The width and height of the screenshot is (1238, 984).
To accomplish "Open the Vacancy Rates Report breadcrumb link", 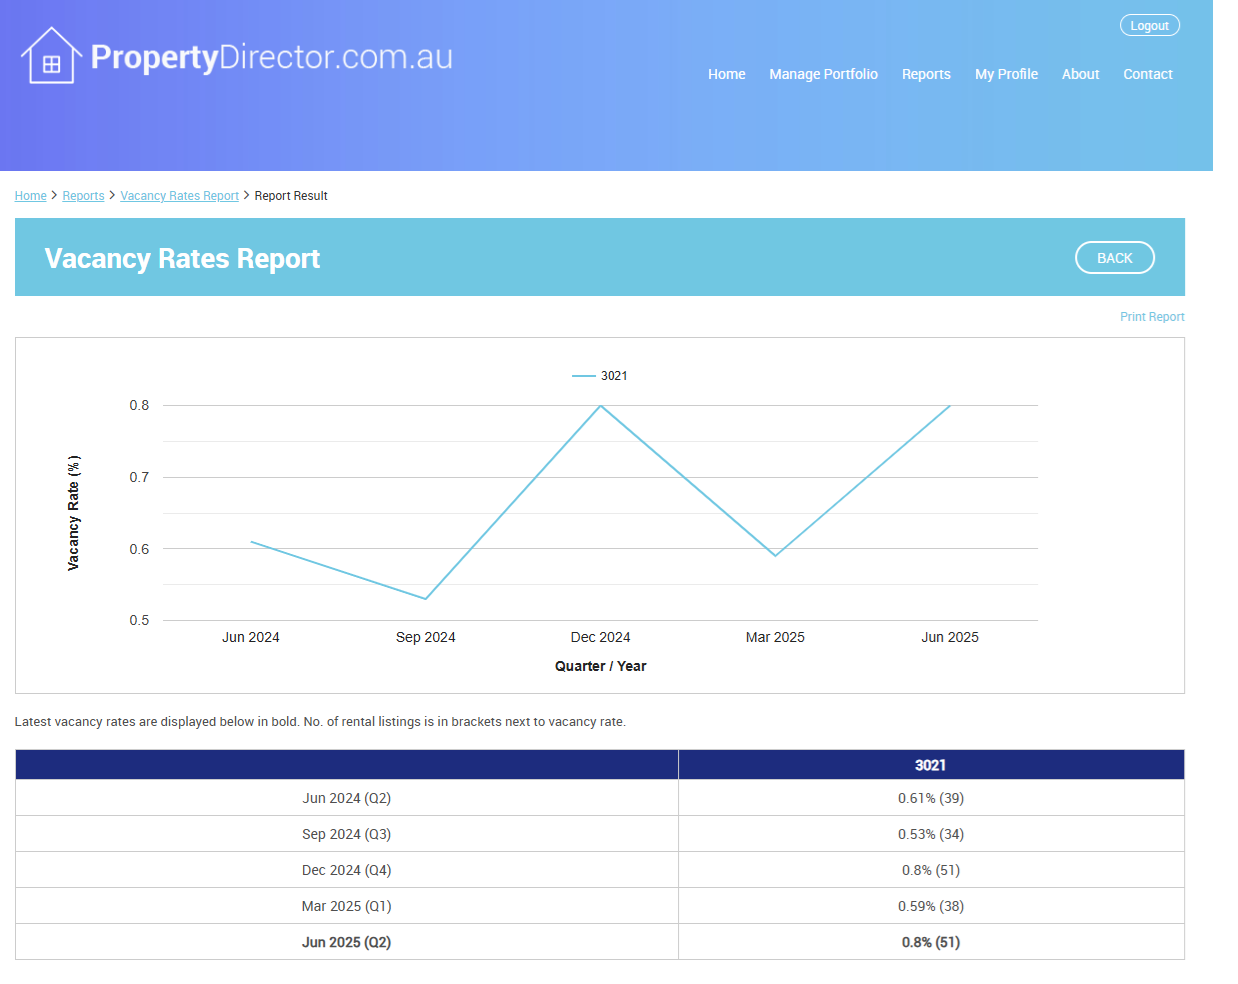I will [x=179, y=196].
